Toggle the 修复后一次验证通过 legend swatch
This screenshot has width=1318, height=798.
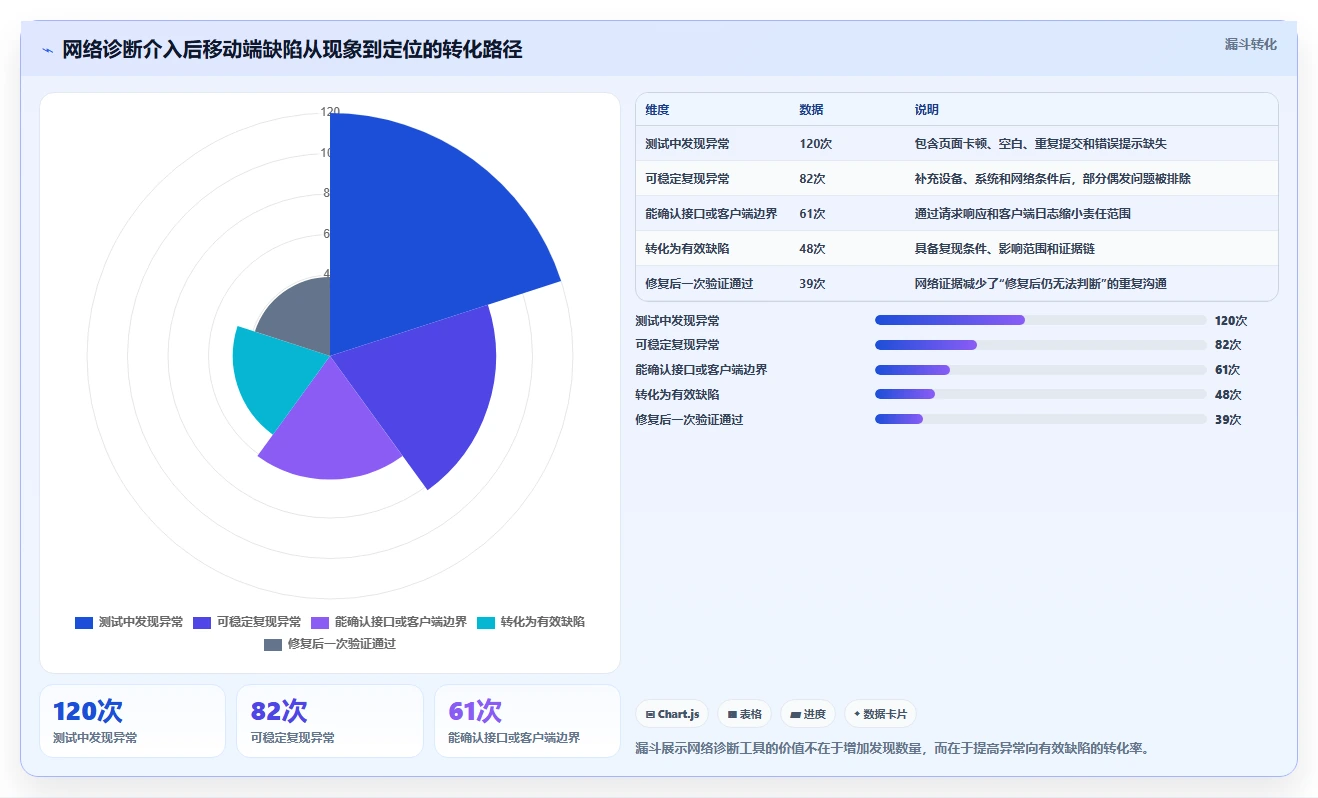[273, 644]
